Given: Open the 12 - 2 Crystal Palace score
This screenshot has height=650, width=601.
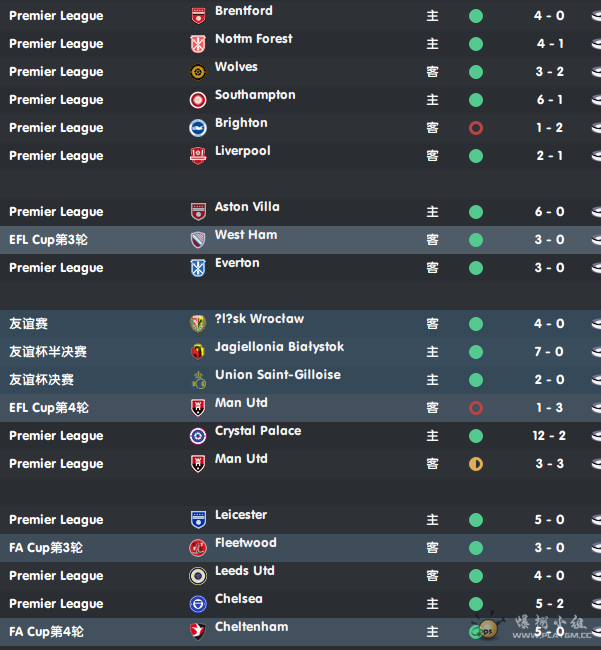Looking at the screenshot, I should [549, 436].
